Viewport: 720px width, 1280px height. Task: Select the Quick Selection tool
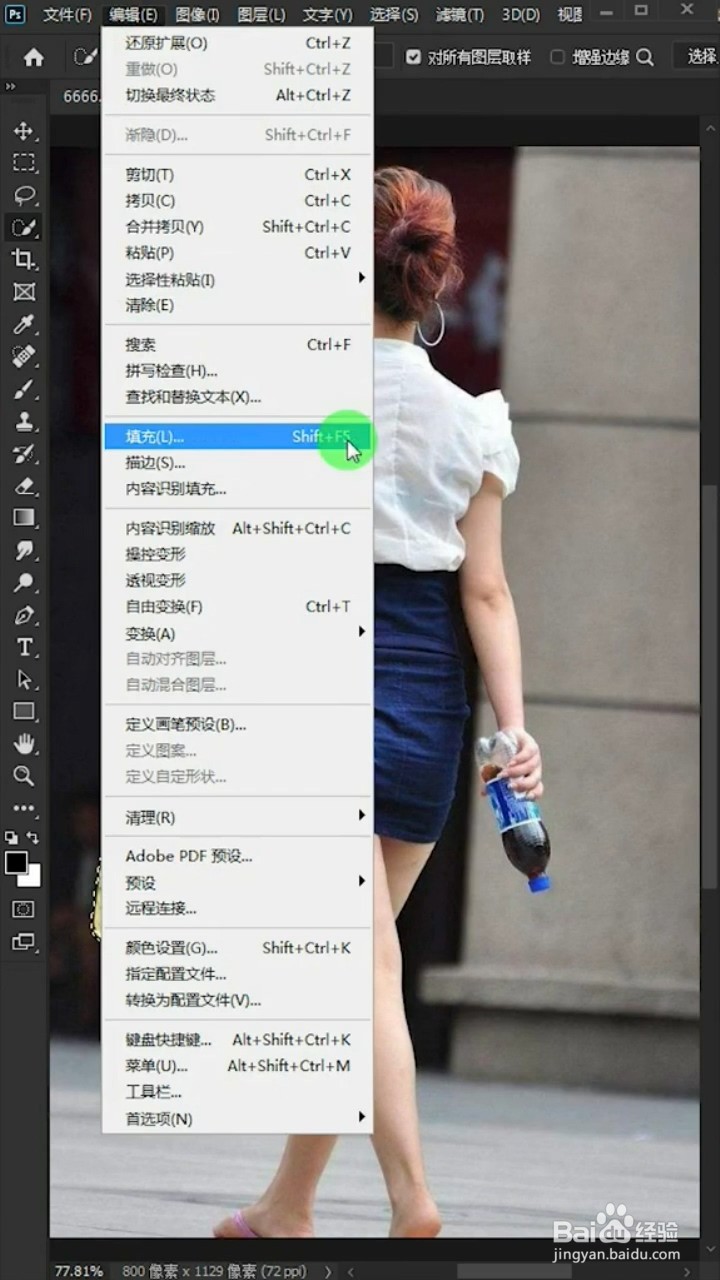(24, 227)
